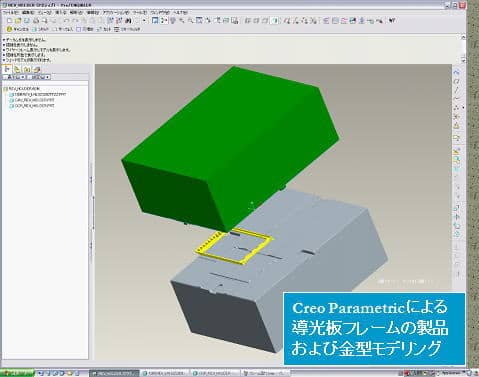The width and height of the screenshot is (479, 377).
Task: Click the binoculars Find icon
Action: pyautogui.click(x=128, y=21)
